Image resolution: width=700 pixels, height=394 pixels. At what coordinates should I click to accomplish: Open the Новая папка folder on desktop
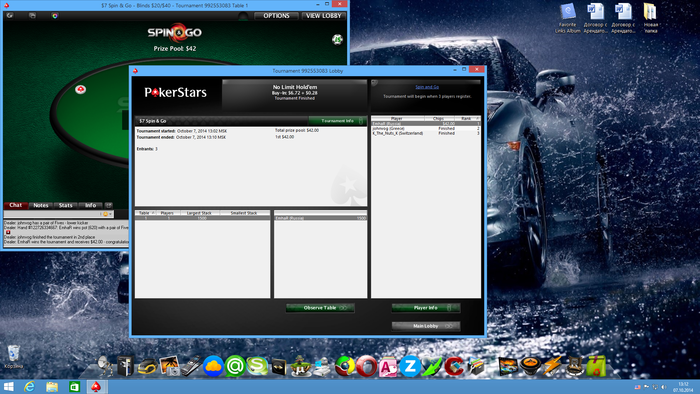[x=650, y=18]
